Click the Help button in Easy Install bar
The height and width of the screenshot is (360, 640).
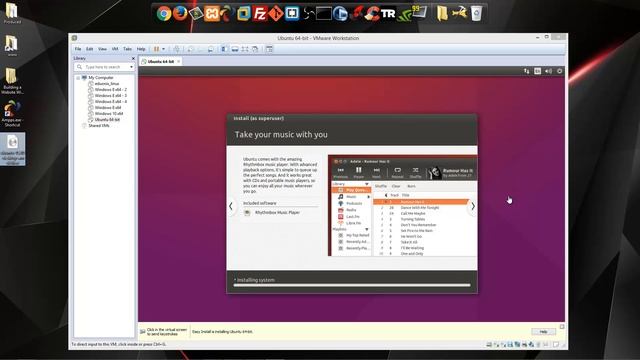(x=543, y=332)
